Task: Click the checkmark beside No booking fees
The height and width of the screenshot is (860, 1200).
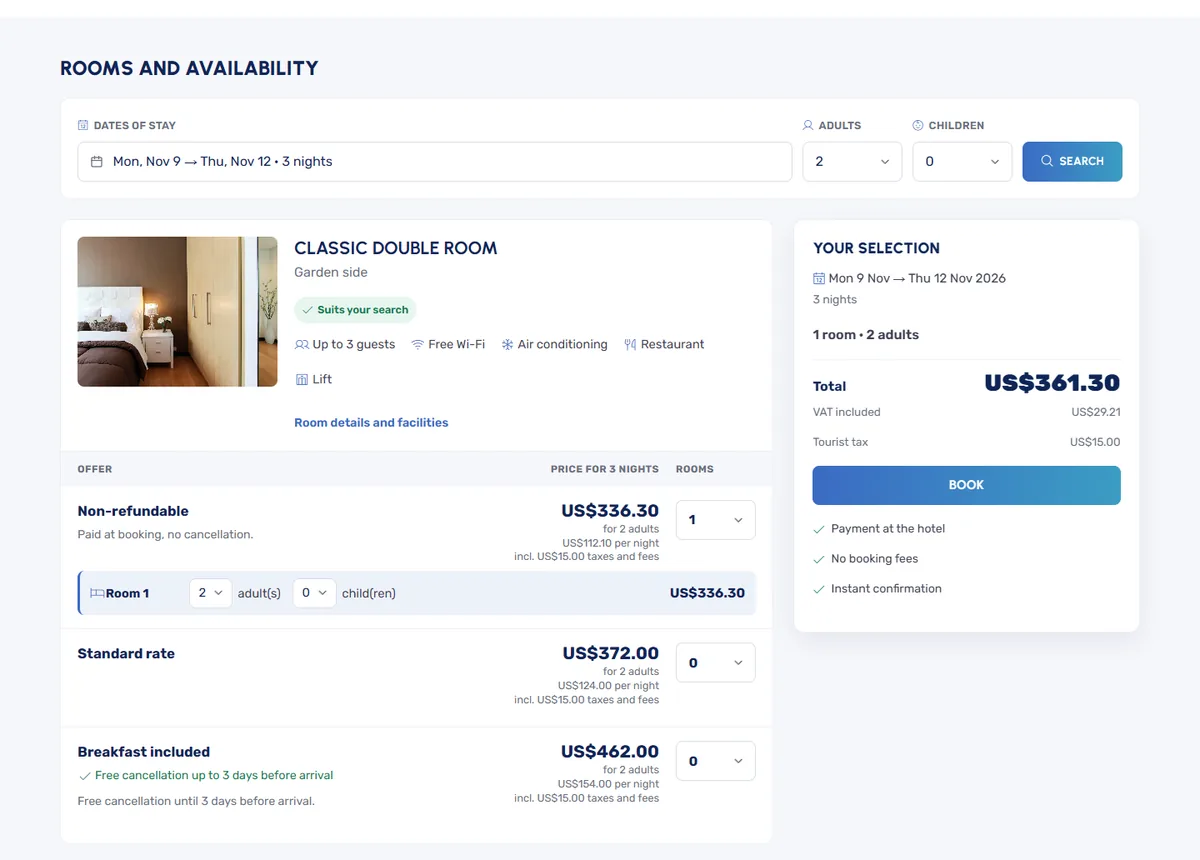Action: 819,559
